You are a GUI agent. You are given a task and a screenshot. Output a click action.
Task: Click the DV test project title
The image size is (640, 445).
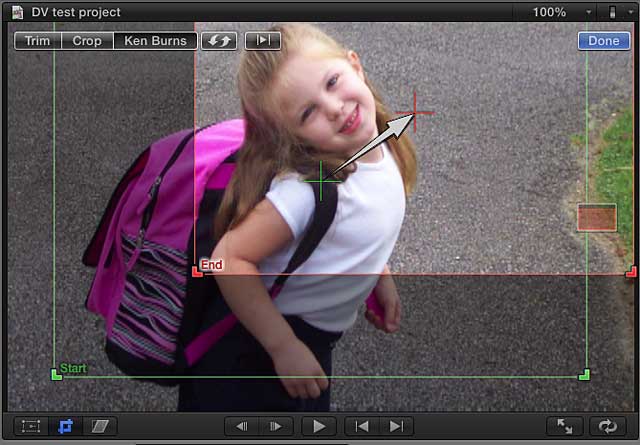click(x=76, y=12)
